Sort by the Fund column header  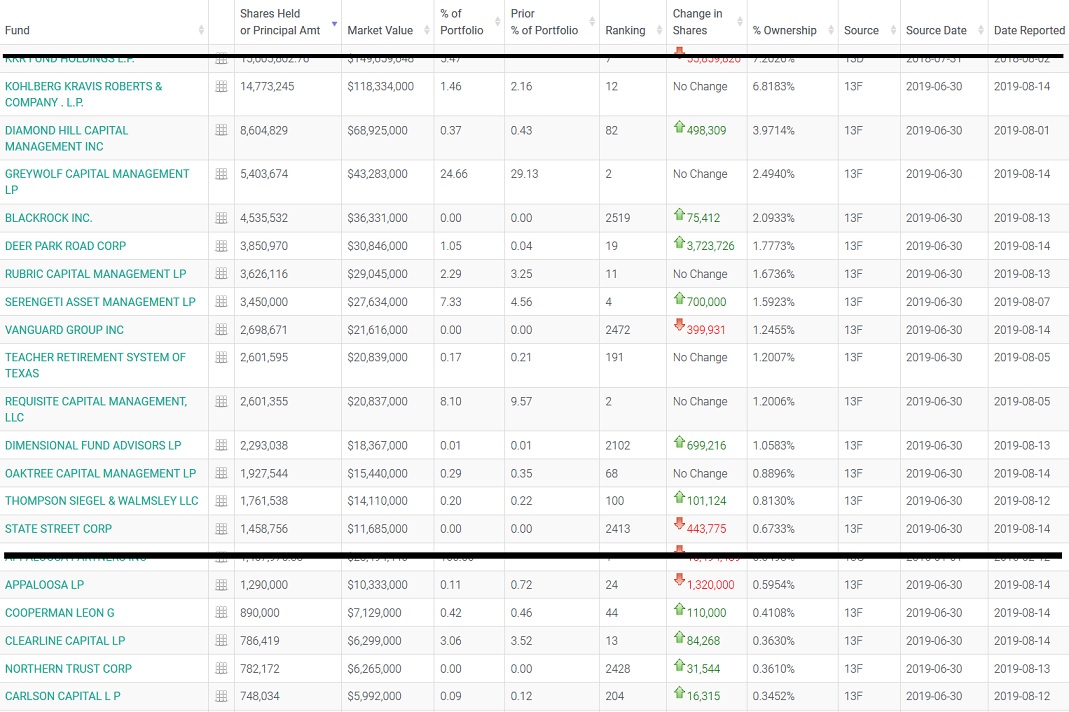tap(18, 30)
